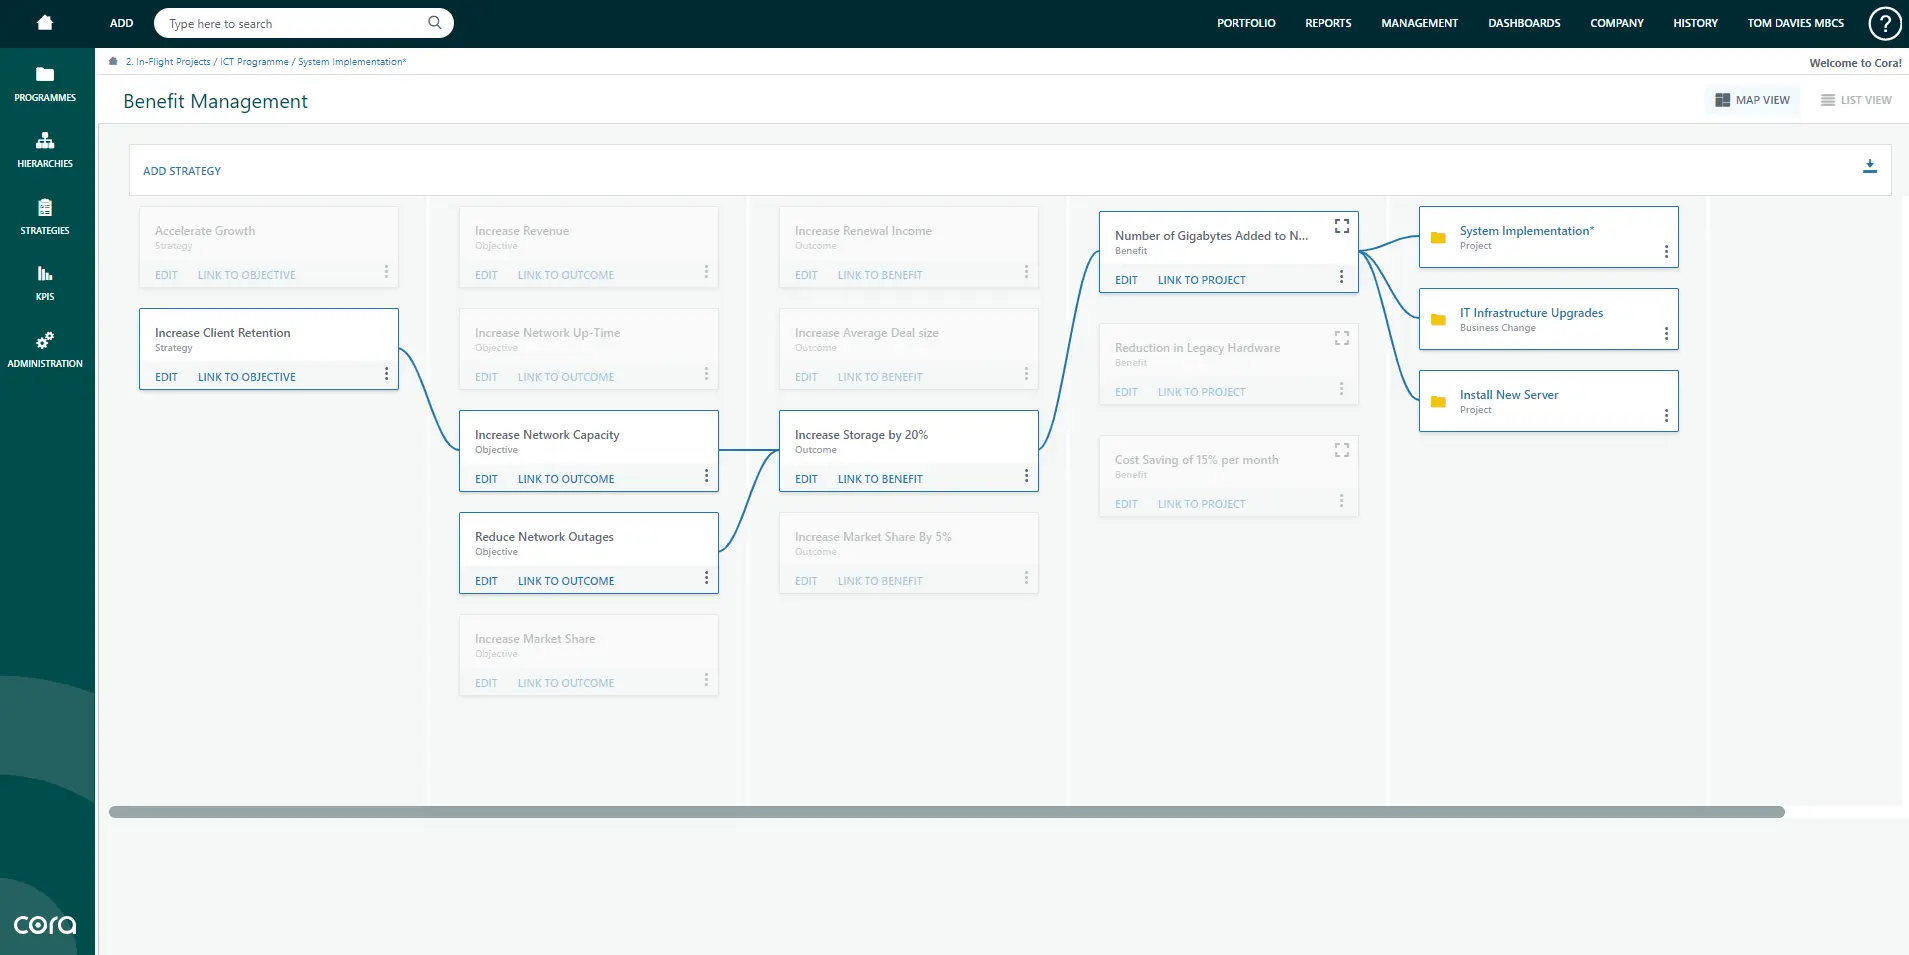Open the Dashboards menu

(x=1524, y=23)
